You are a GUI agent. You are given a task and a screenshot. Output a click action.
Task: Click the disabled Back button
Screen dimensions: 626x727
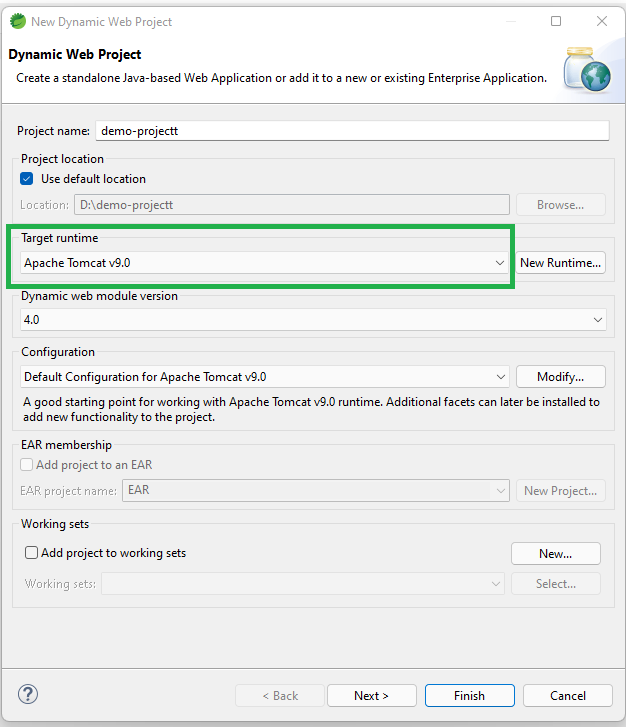280,695
